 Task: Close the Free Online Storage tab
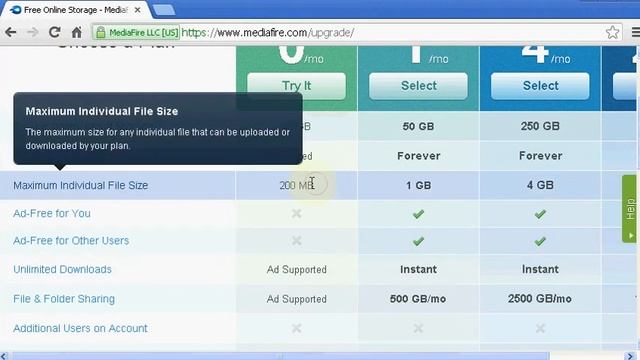click(x=138, y=10)
